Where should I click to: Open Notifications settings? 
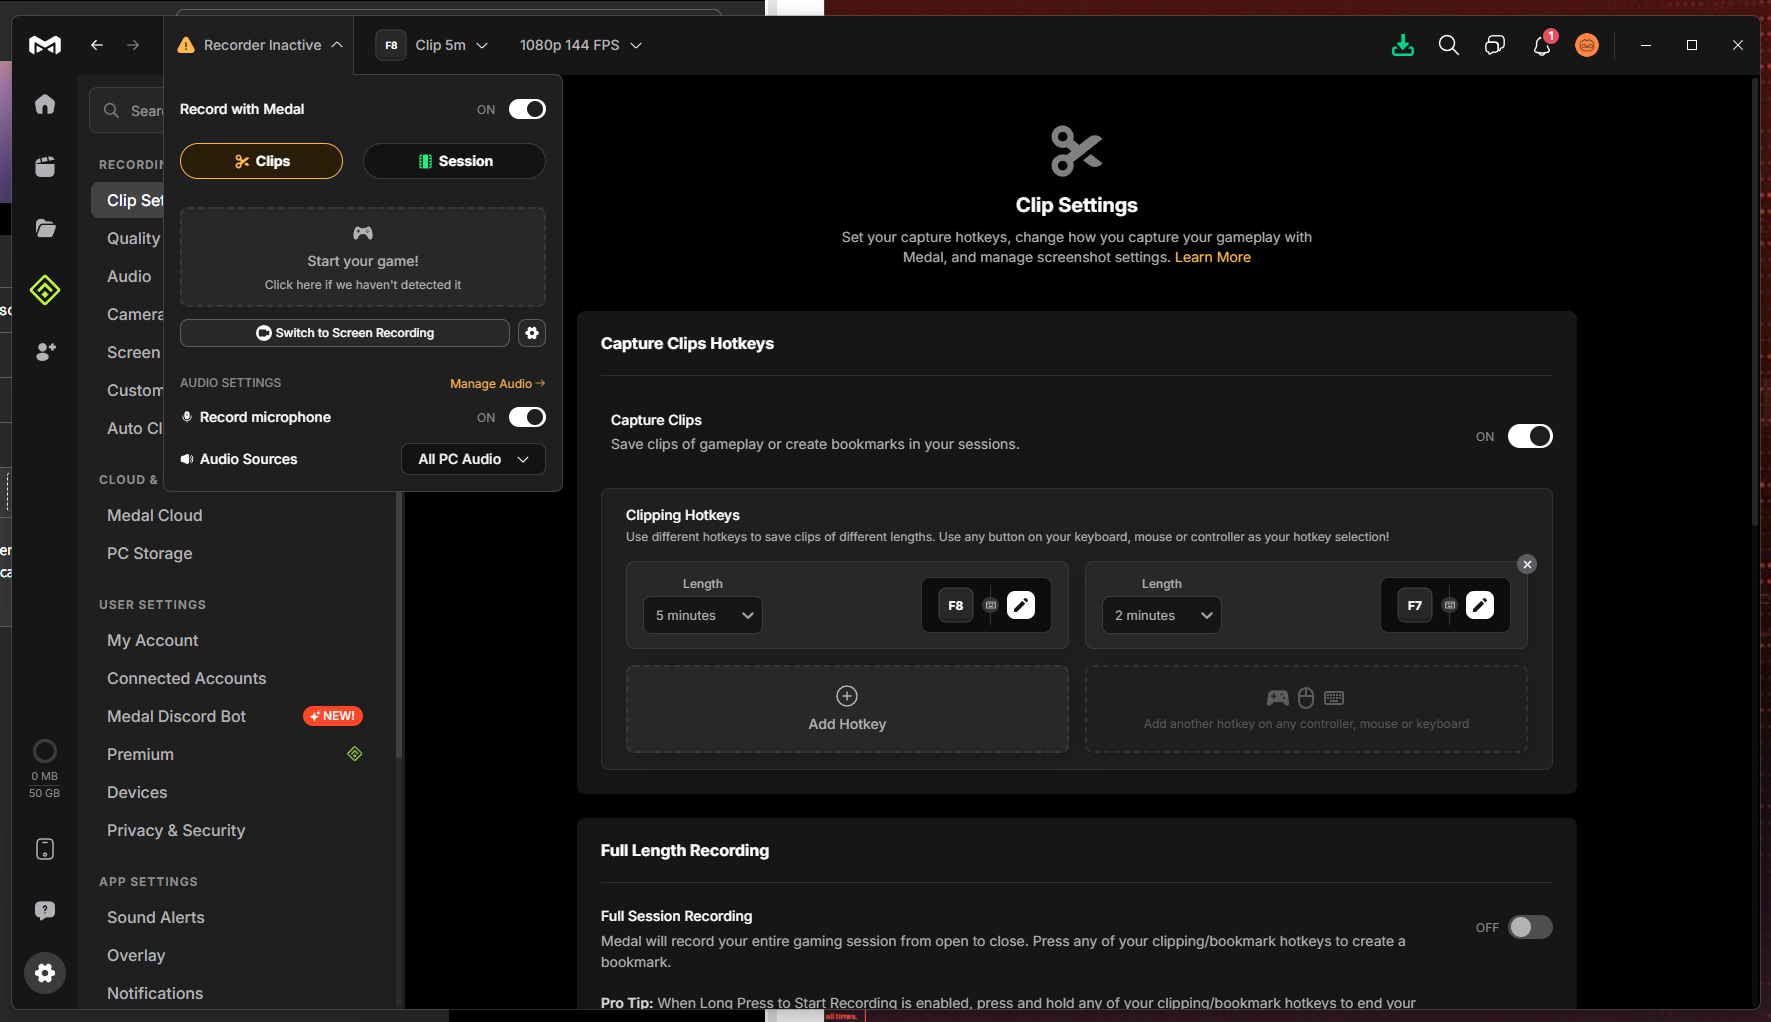[155, 993]
